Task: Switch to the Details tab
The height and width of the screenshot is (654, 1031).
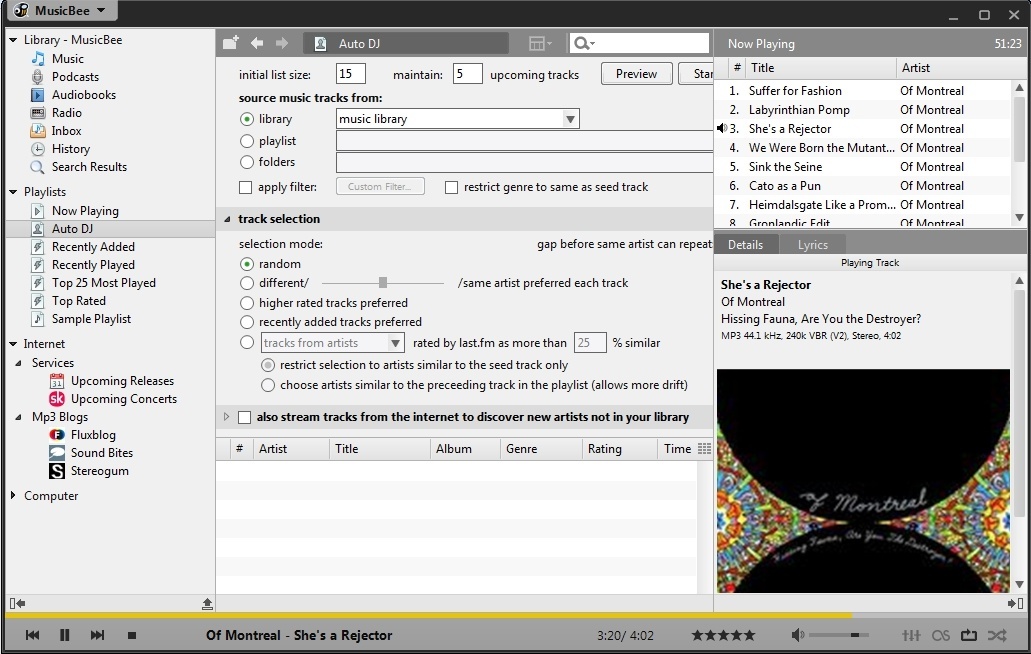Action: [x=746, y=245]
